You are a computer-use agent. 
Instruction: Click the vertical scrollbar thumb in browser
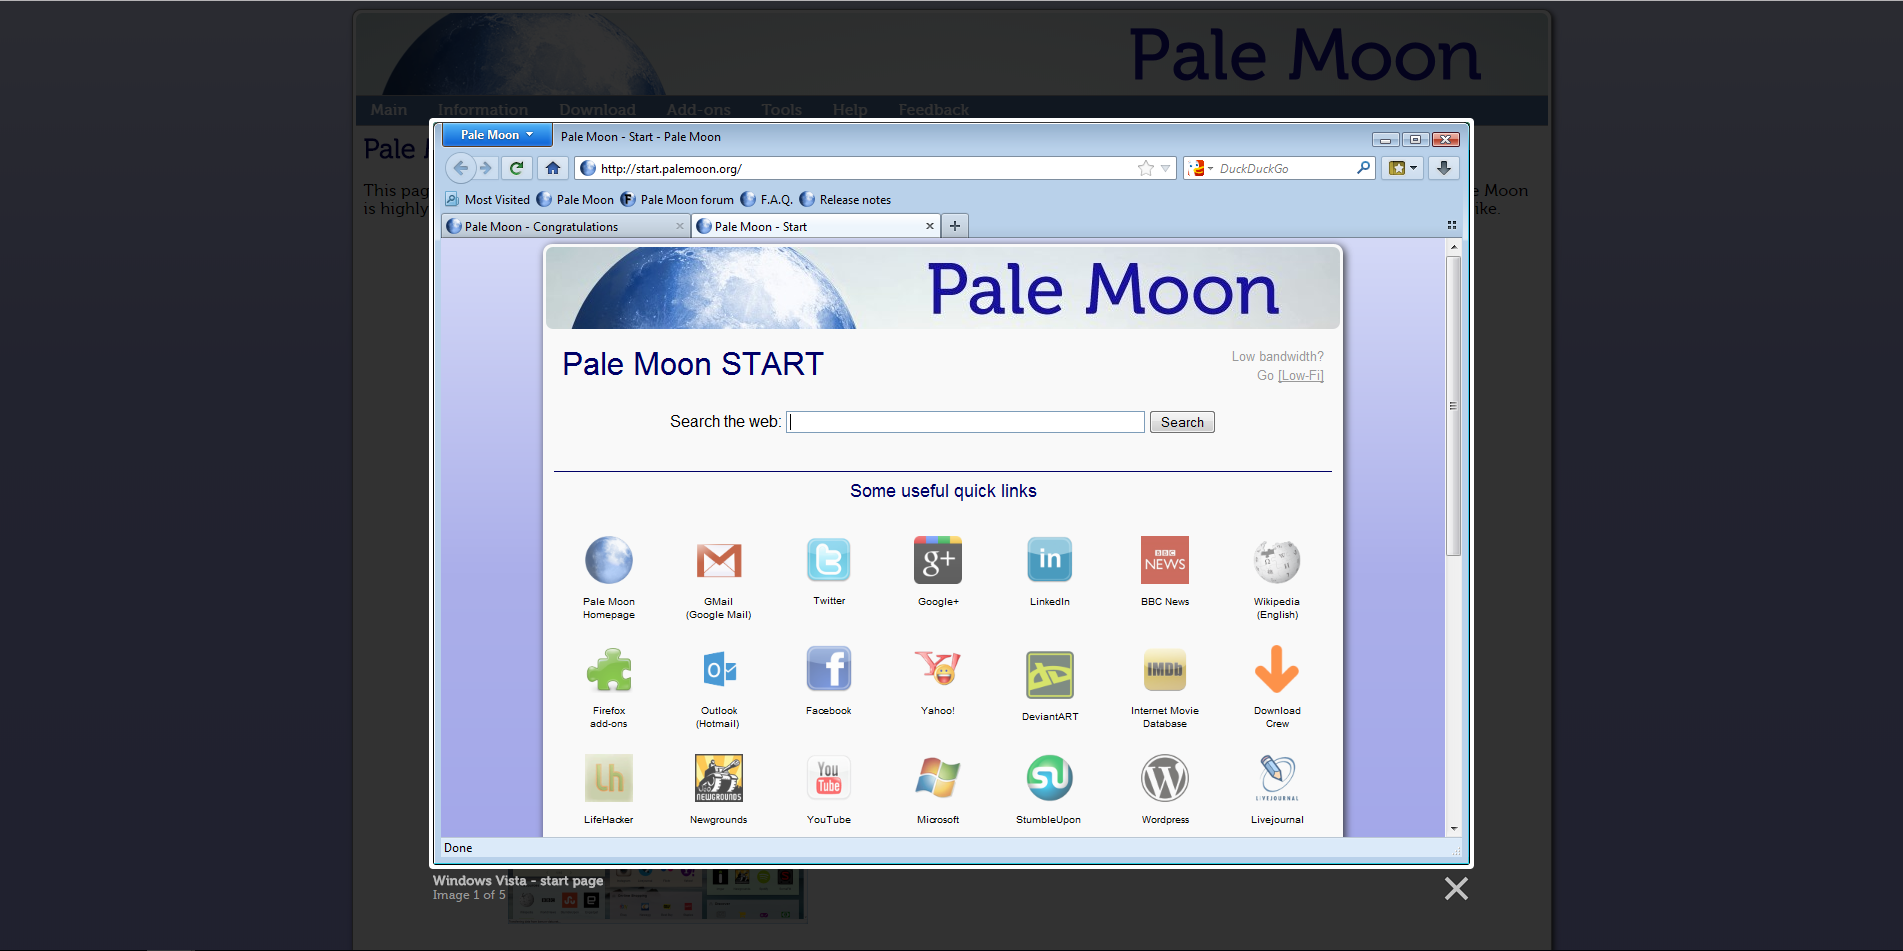coord(1454,405)
